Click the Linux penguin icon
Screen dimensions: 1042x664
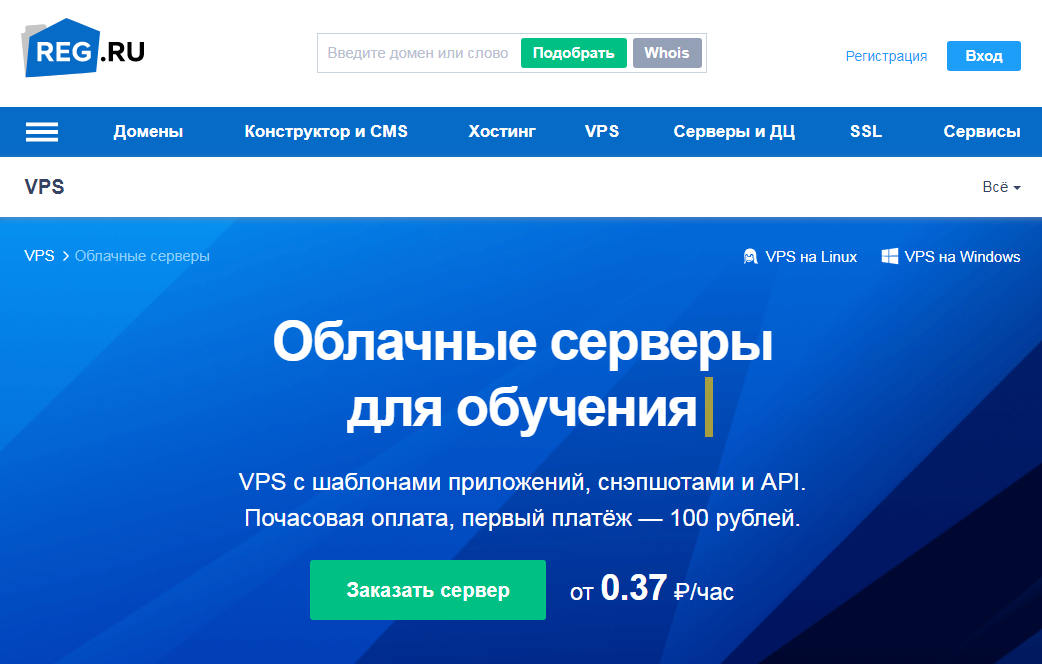pyautogui.click(x=750, y=257)
